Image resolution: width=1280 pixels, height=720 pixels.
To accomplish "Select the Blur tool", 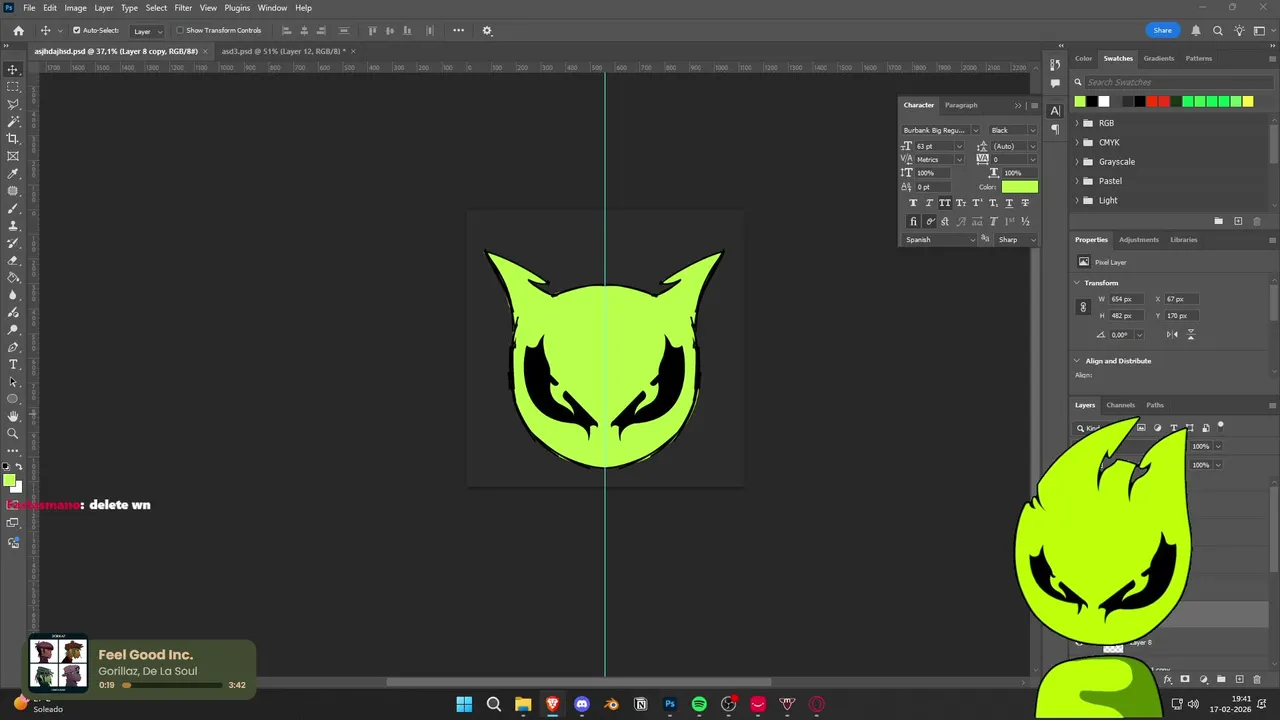I will pos(13,295).
